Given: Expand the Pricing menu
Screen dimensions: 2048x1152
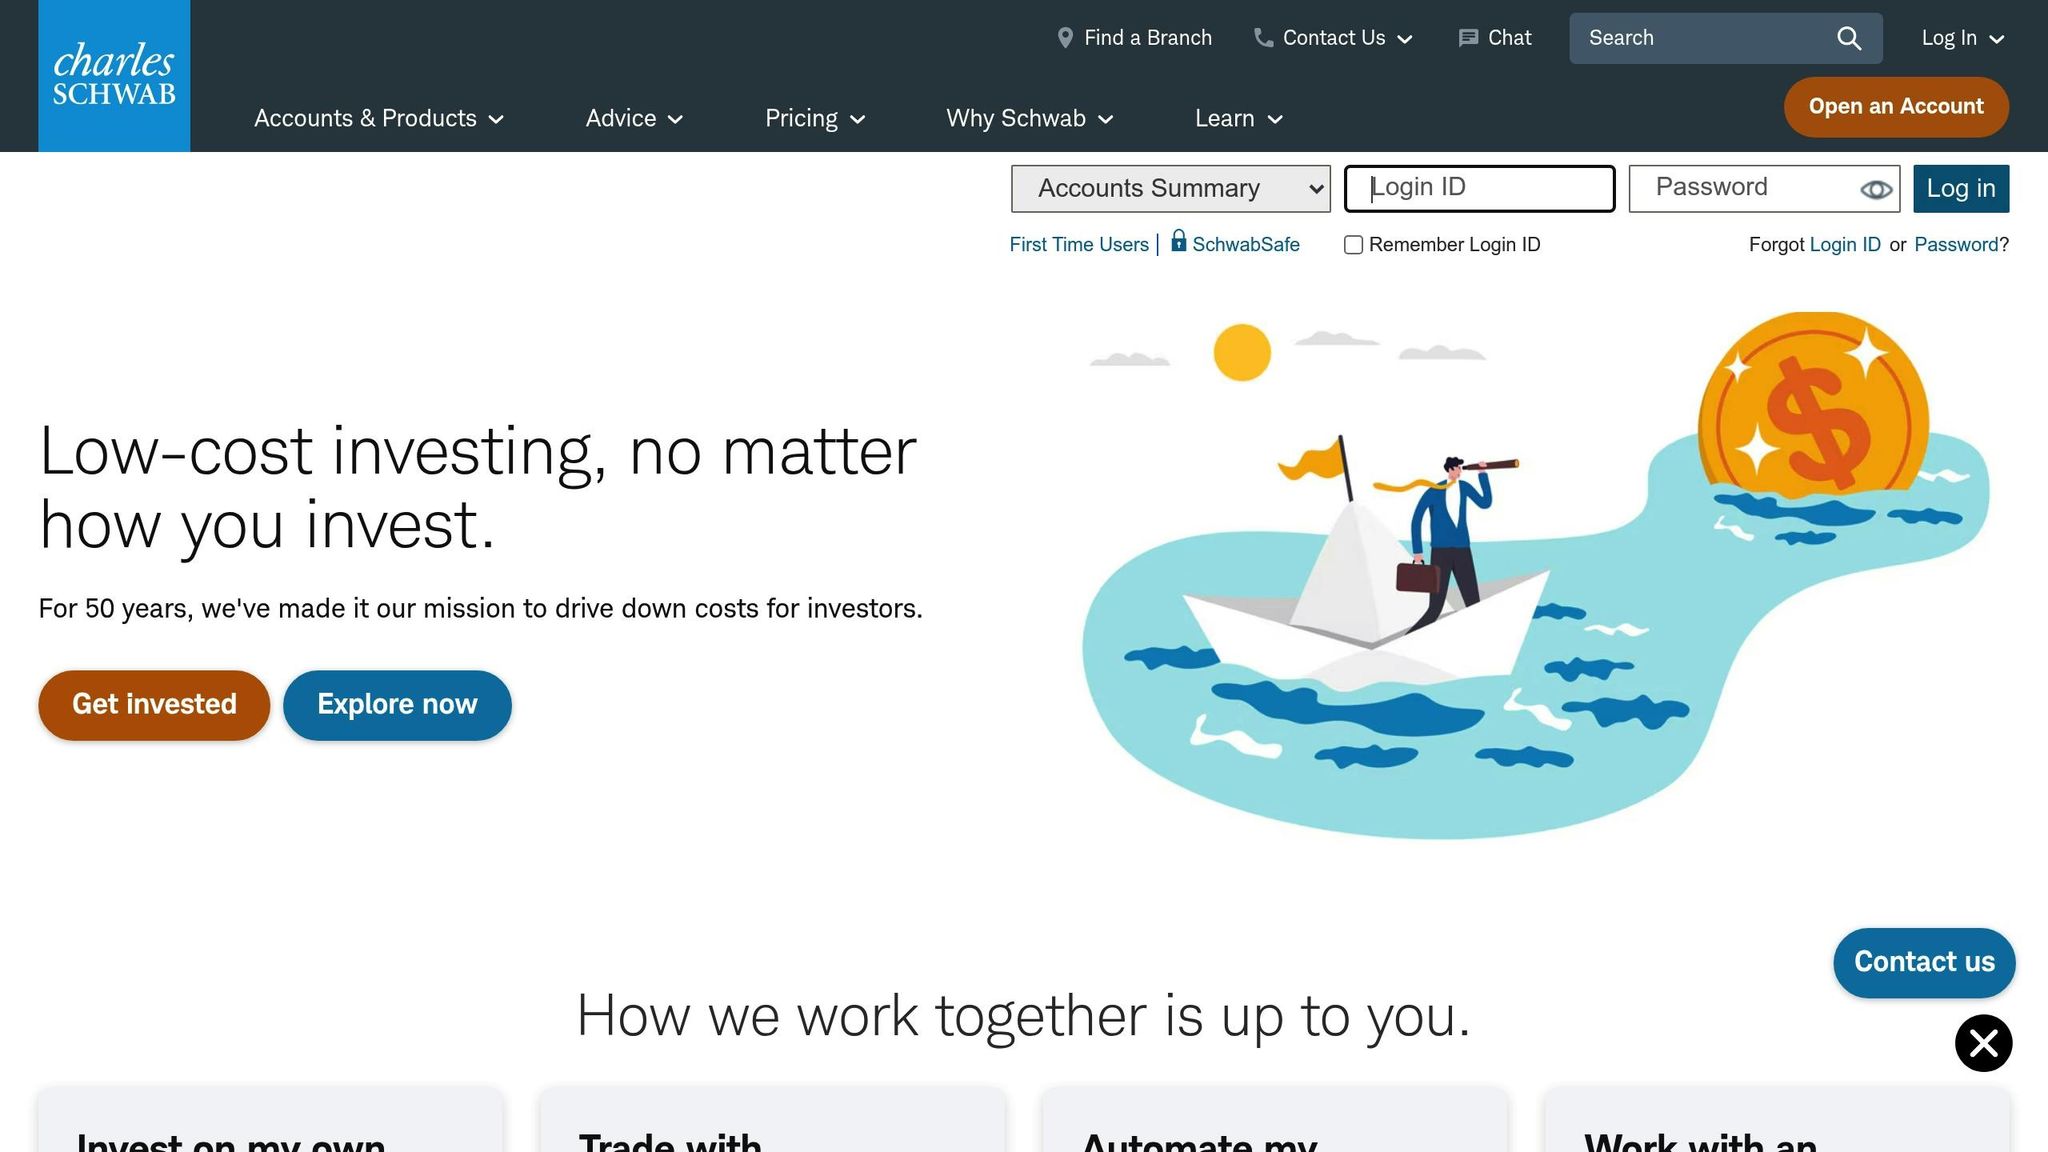Looking at the screenshot, I should click(x=815, y=118).
